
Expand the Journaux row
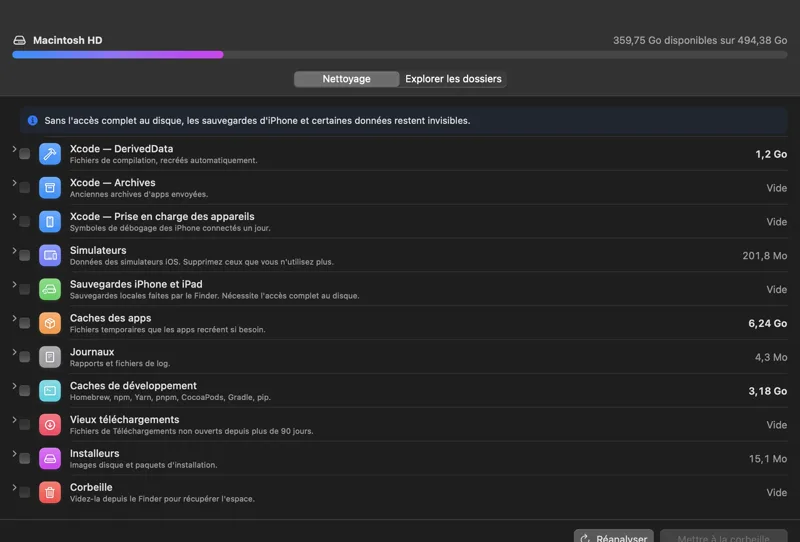pyautogui.click(x=14, y=352)
